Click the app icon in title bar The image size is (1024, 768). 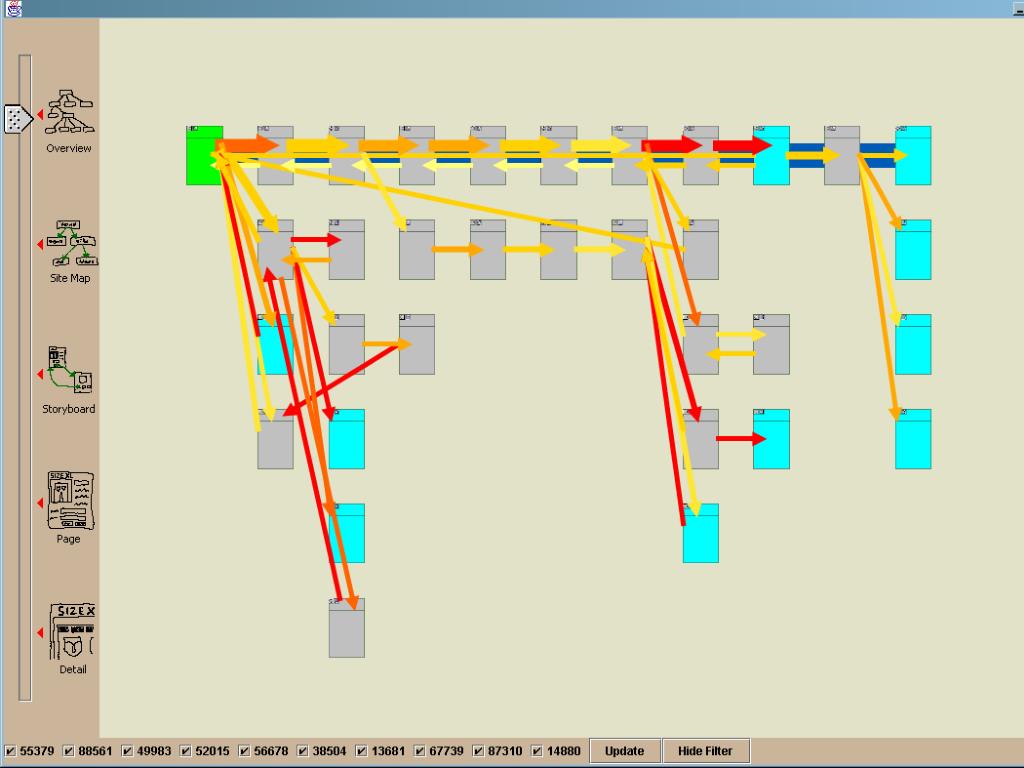coord(13,8)
